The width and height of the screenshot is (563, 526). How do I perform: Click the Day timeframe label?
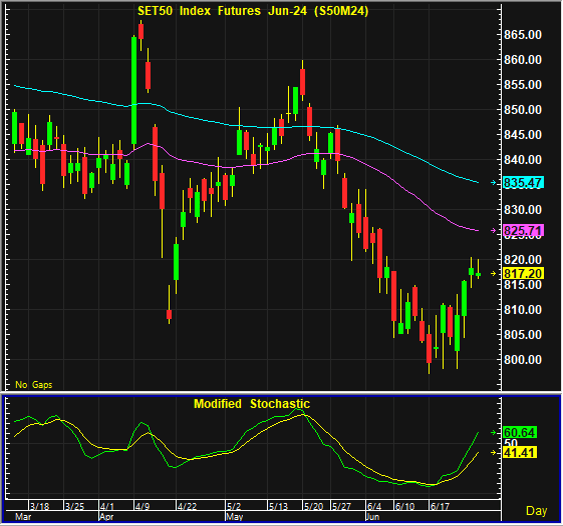pyautogui.click(x=536, y=511)
